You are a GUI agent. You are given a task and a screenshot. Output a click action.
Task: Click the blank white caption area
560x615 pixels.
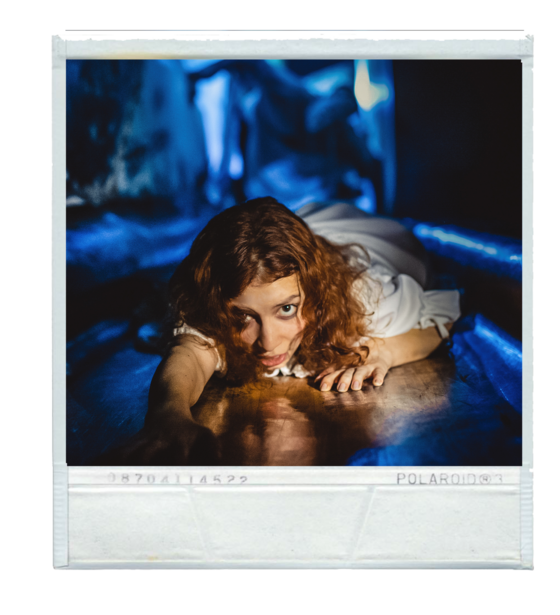pyautogui.click(x=294, y=525)
